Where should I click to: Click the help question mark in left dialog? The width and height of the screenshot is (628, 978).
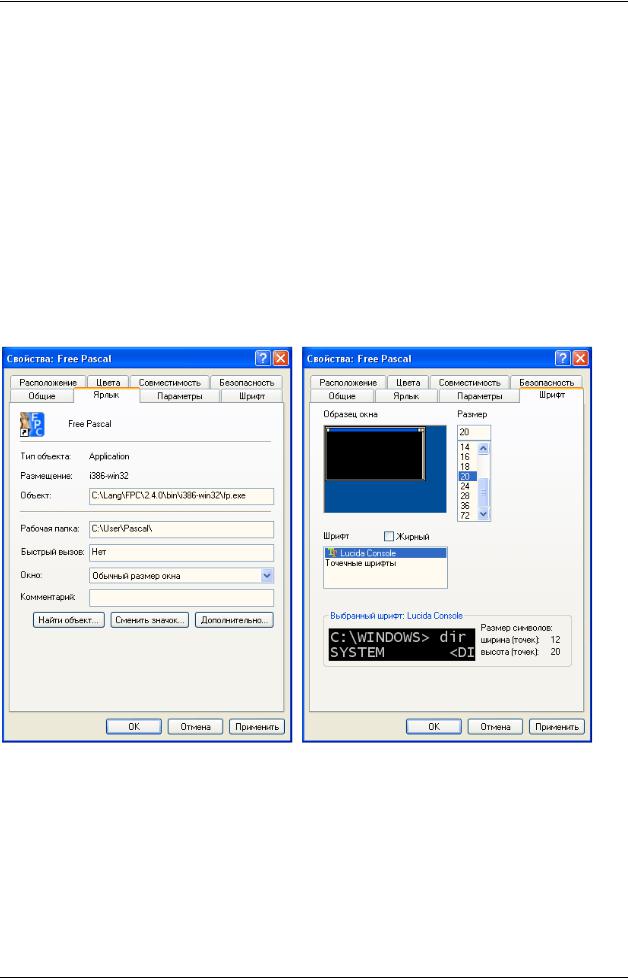point(263,358)
